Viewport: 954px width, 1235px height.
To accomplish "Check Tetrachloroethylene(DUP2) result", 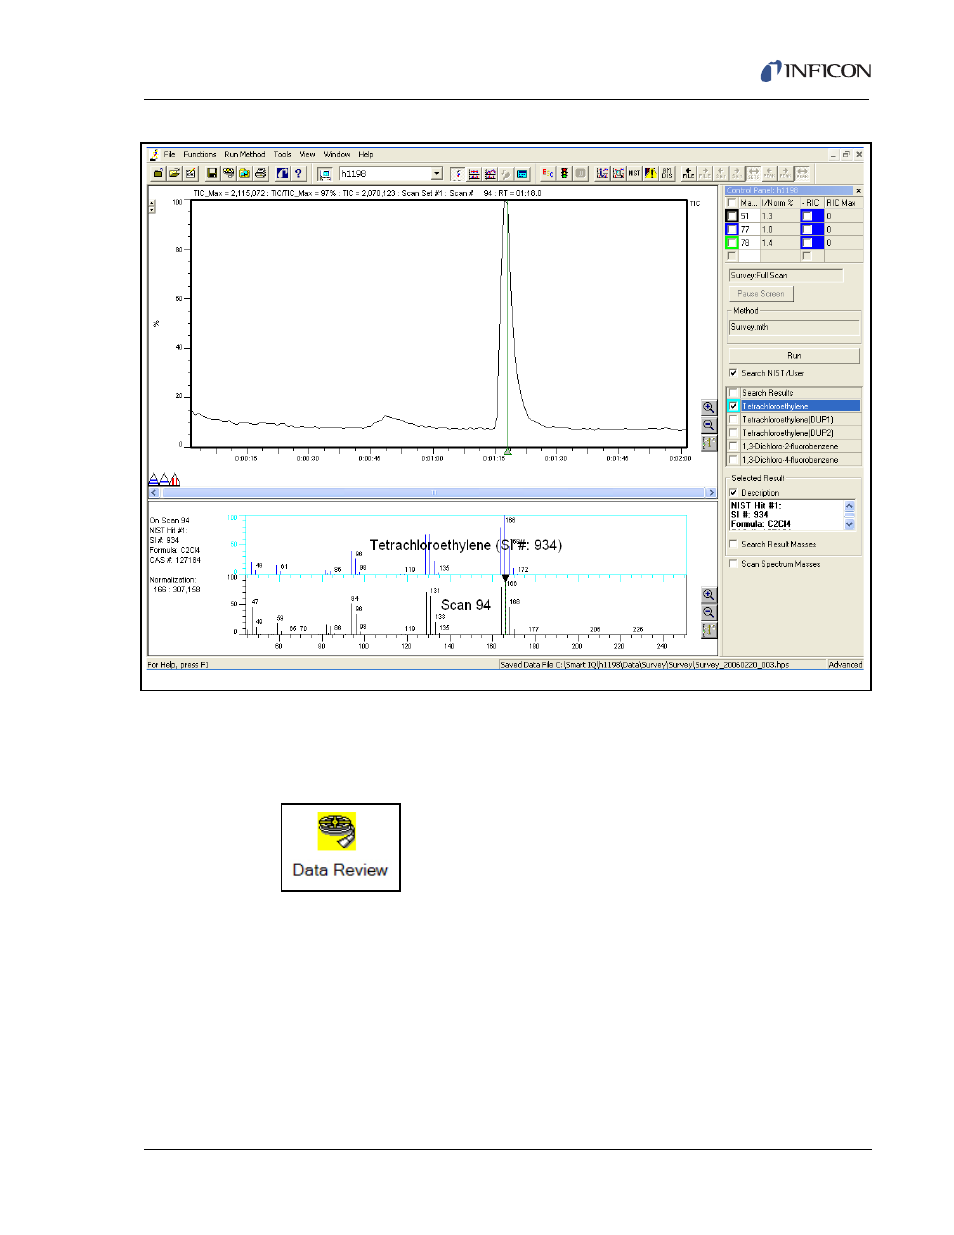I will [x=733, y=433].
